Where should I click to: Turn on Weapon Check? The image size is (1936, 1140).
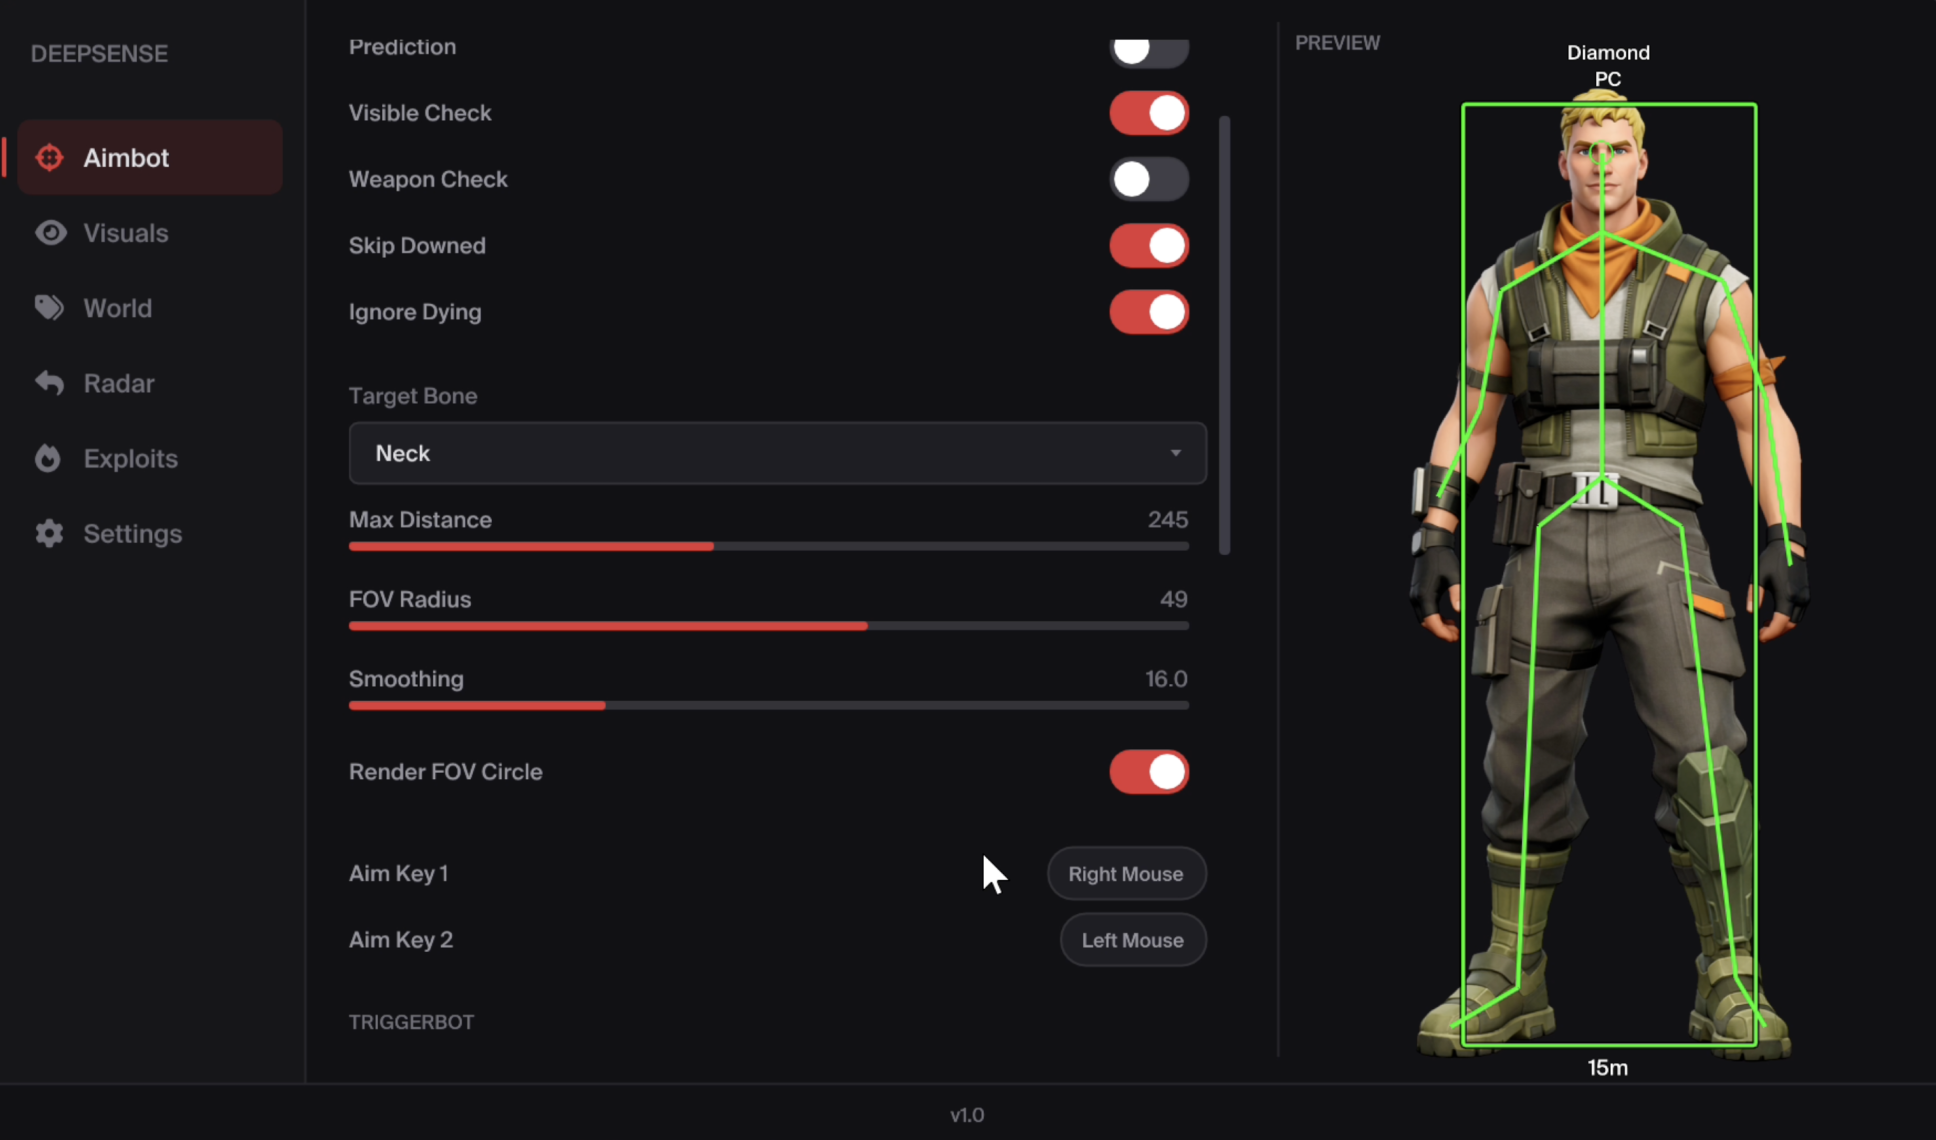click(1148, 179)
